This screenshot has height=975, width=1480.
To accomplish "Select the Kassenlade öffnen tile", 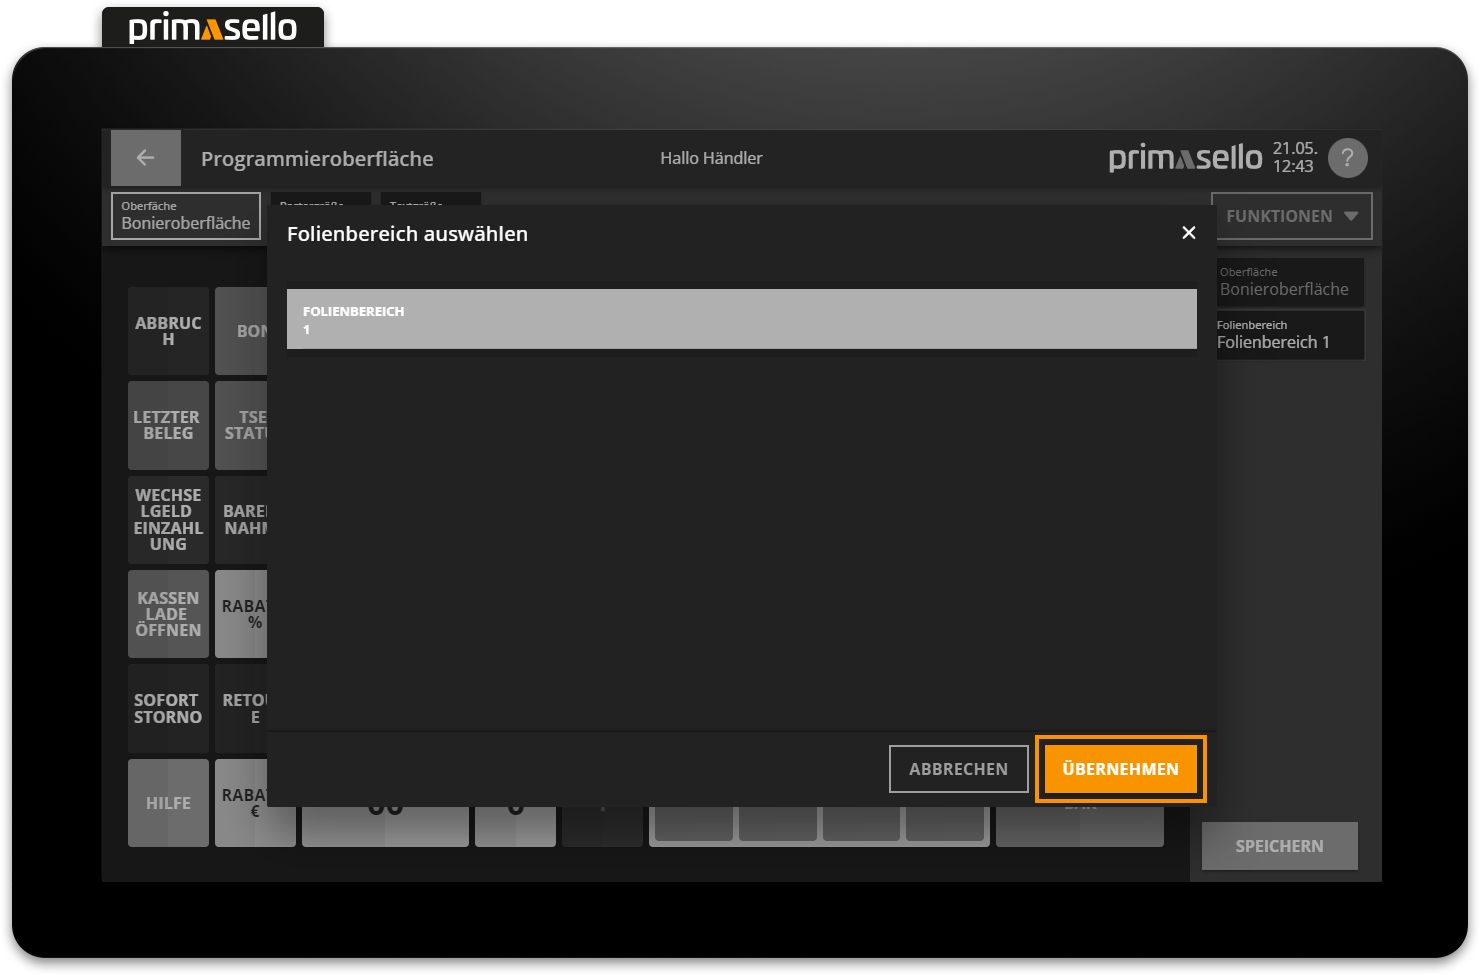I will [168, 614].
